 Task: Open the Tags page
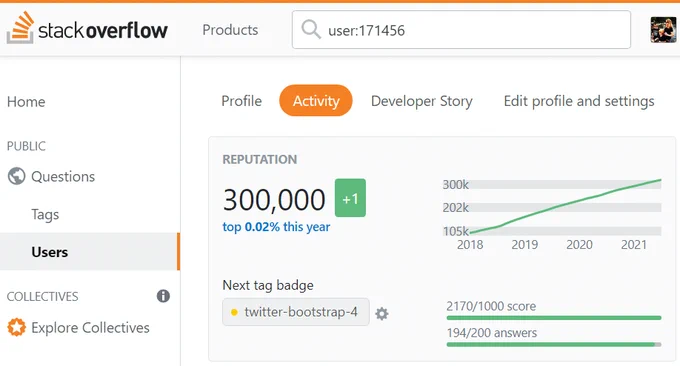(x=45, y=215)
